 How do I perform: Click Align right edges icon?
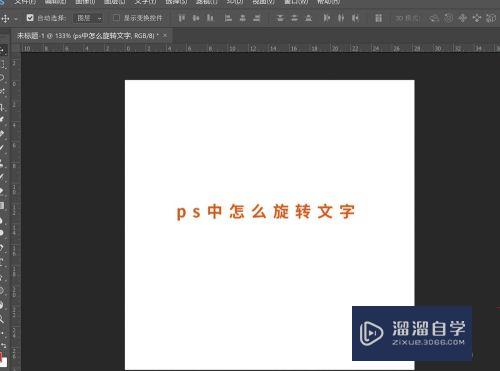(x=257, y=18)
